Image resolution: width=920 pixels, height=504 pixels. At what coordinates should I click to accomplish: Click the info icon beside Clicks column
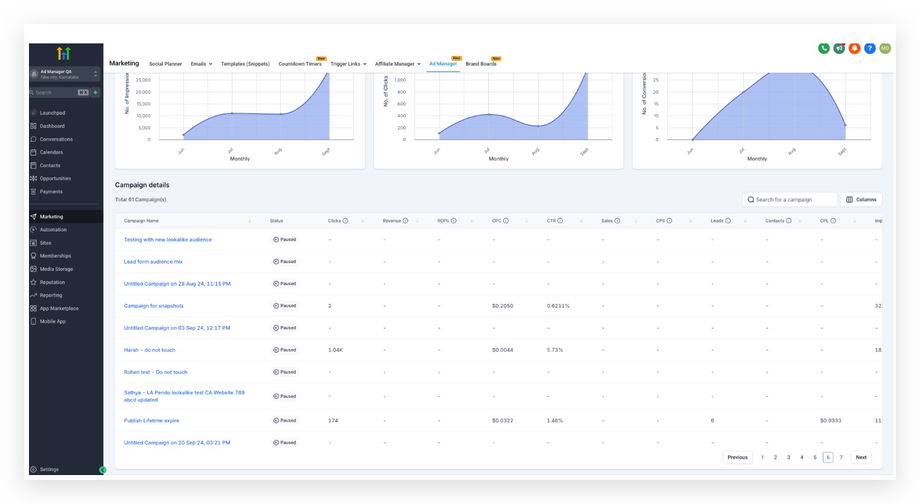[x=347, y=220]
